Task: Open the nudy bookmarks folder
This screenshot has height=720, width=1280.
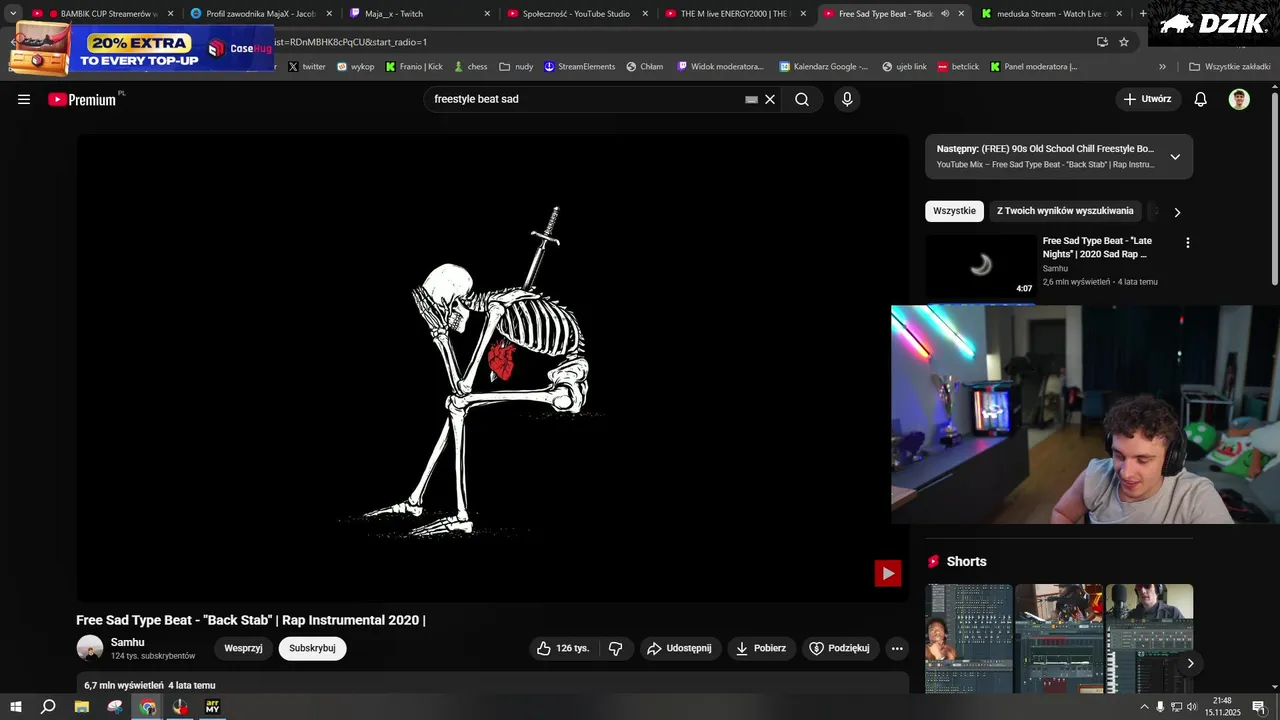Action: click(516, 67)
